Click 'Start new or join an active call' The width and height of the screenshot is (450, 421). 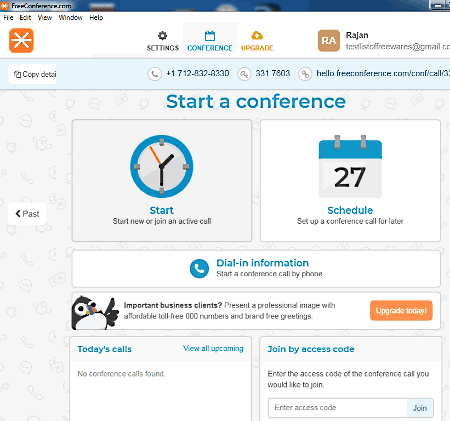162,221
